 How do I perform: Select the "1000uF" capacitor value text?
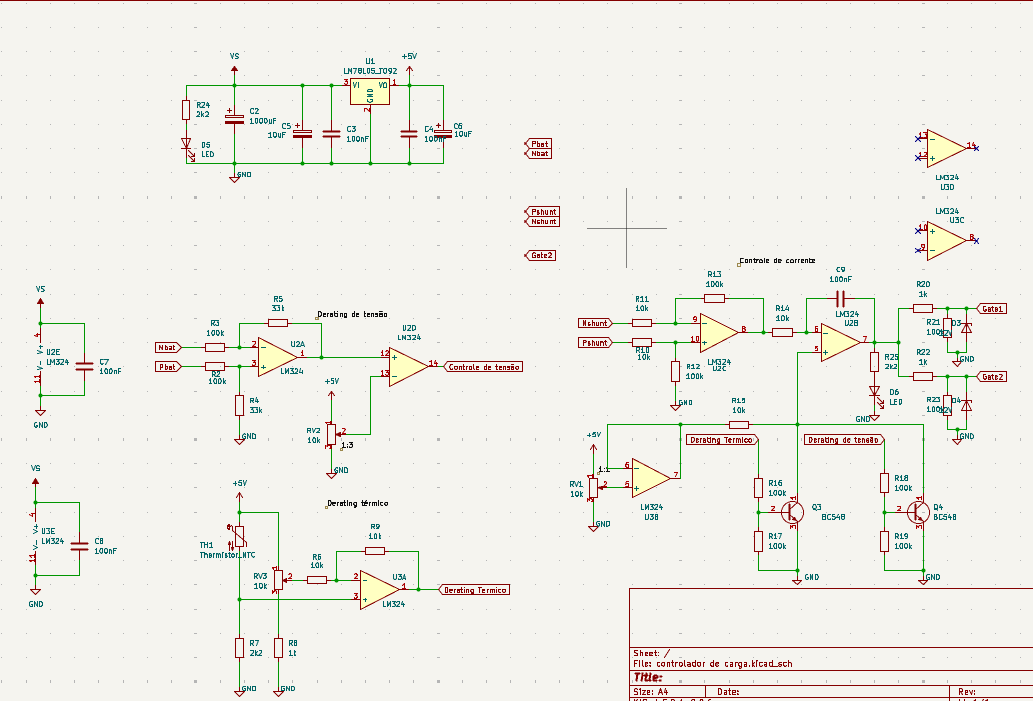[263, 121]
